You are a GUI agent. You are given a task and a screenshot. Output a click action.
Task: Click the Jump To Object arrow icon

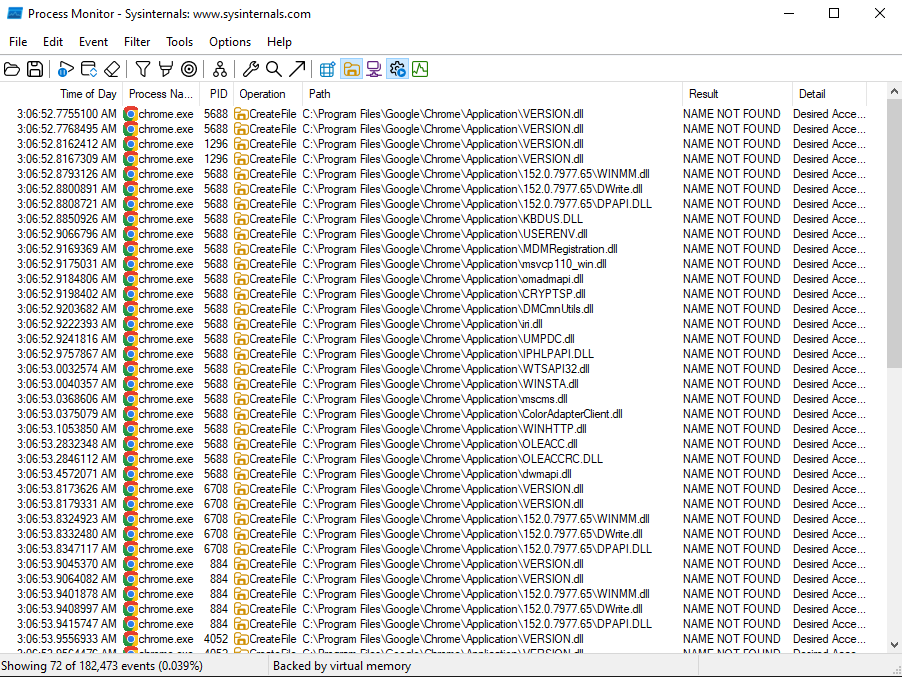[x=297, y=70]
